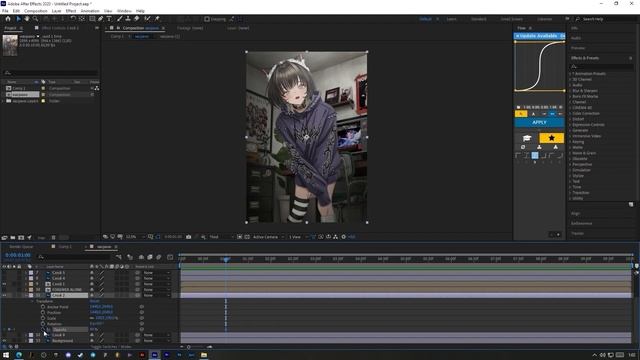Click the Flow easing curve graph

click(540, 66)
